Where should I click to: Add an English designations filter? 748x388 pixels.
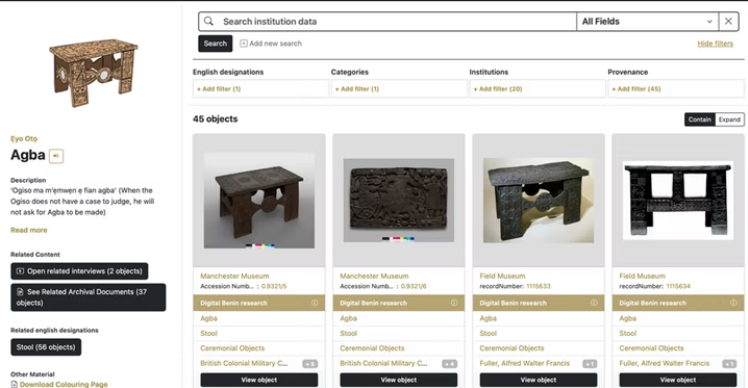[260, 89]
